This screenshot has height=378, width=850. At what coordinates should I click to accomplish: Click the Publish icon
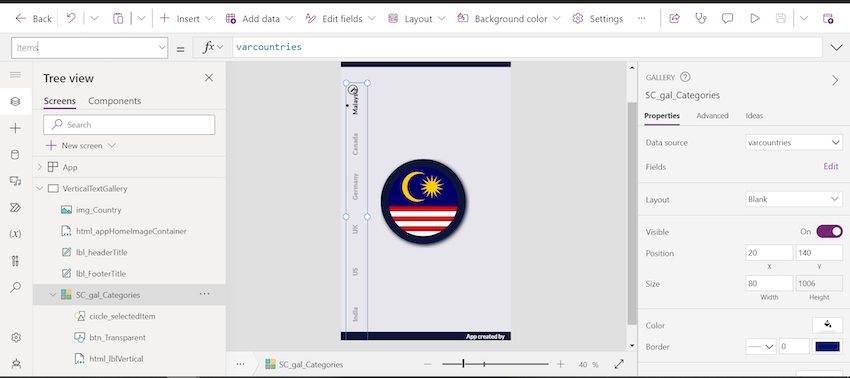pyautogui.click(x=828, y=18)
